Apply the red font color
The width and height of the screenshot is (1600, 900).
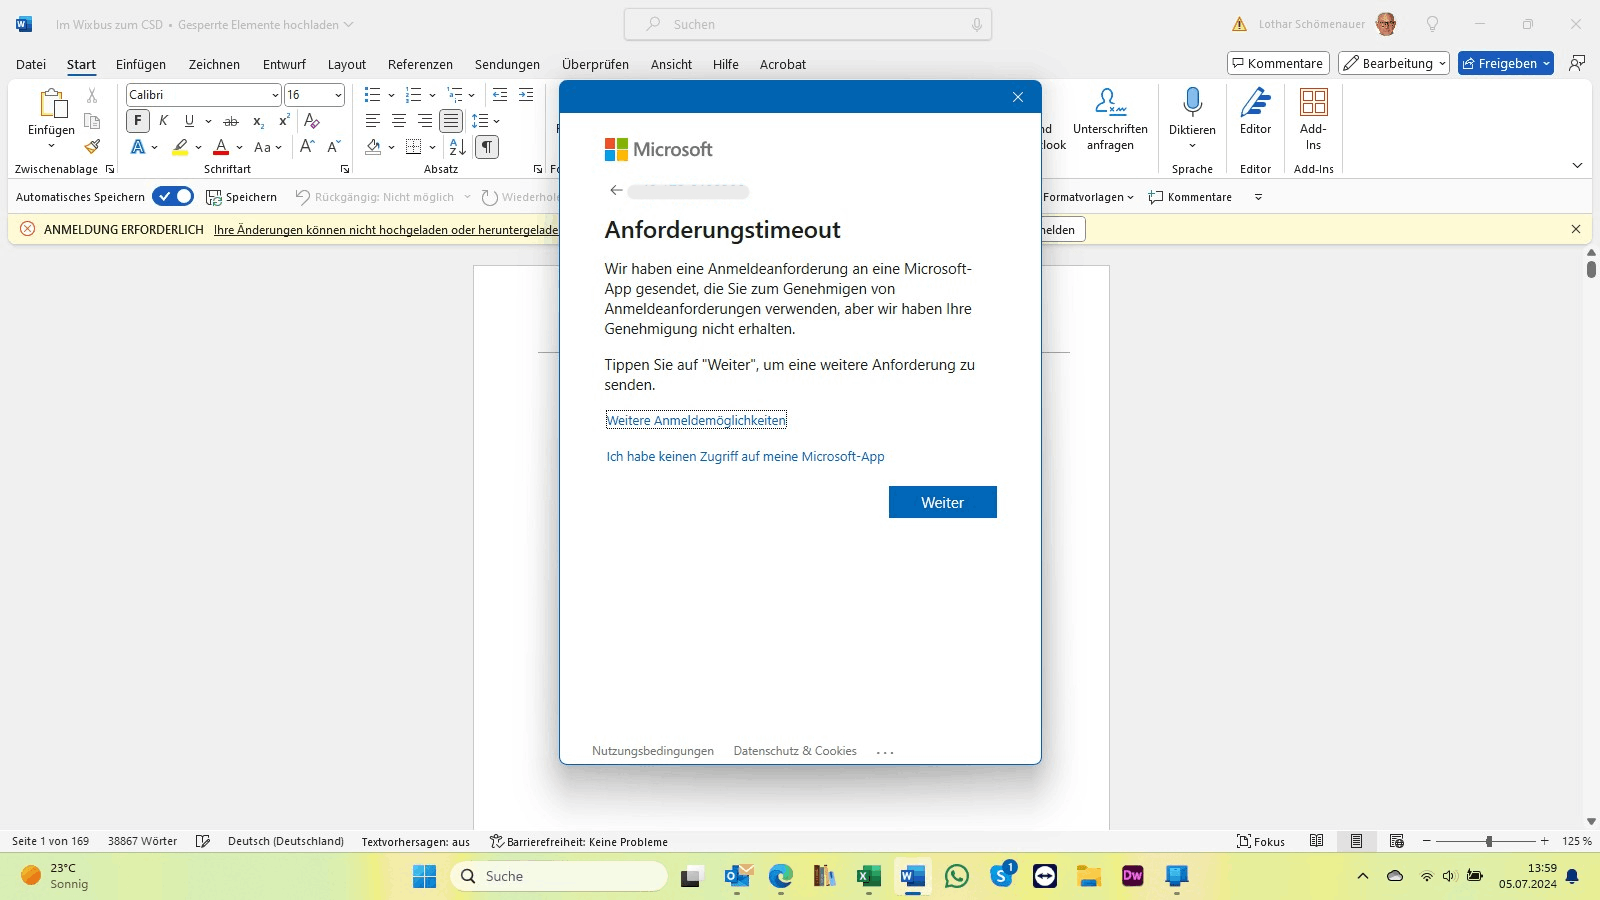pos(221,147)
